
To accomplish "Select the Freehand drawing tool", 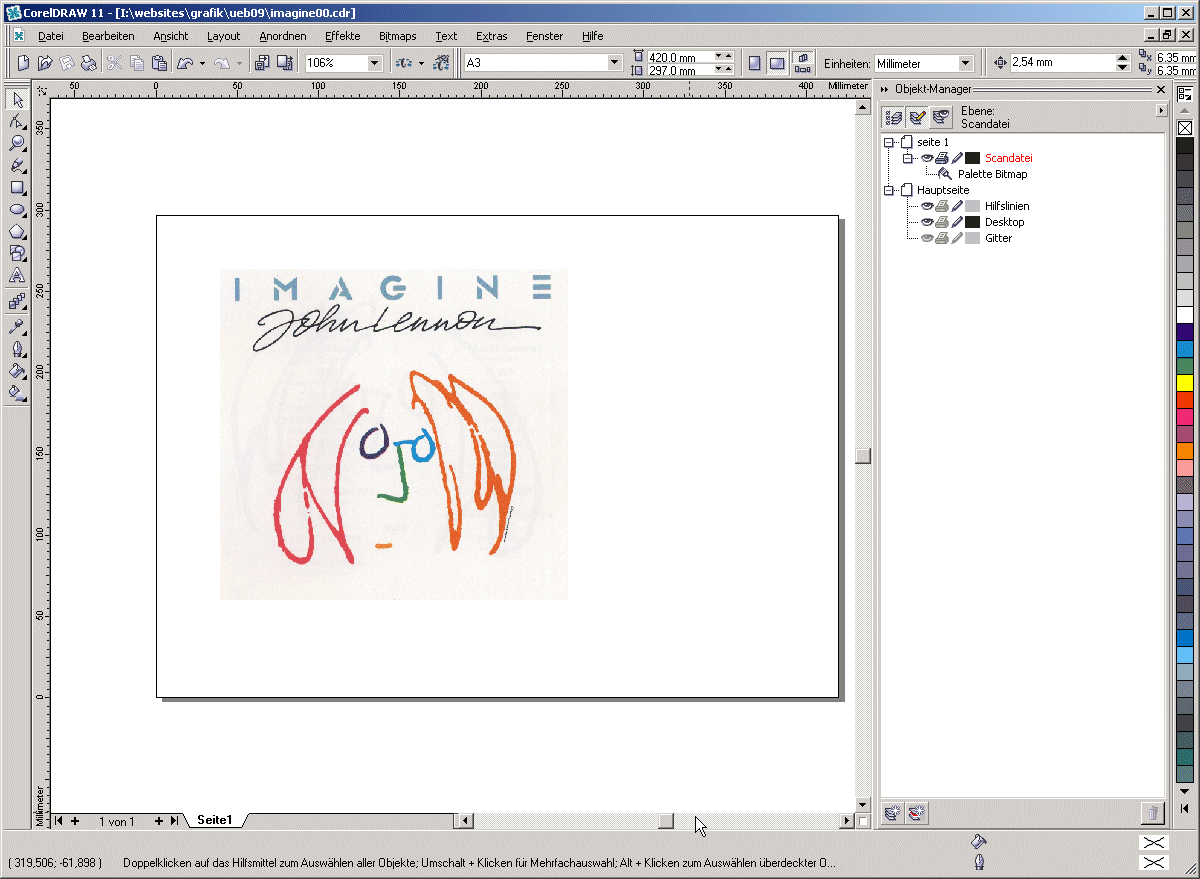I will tap(17, 165).
